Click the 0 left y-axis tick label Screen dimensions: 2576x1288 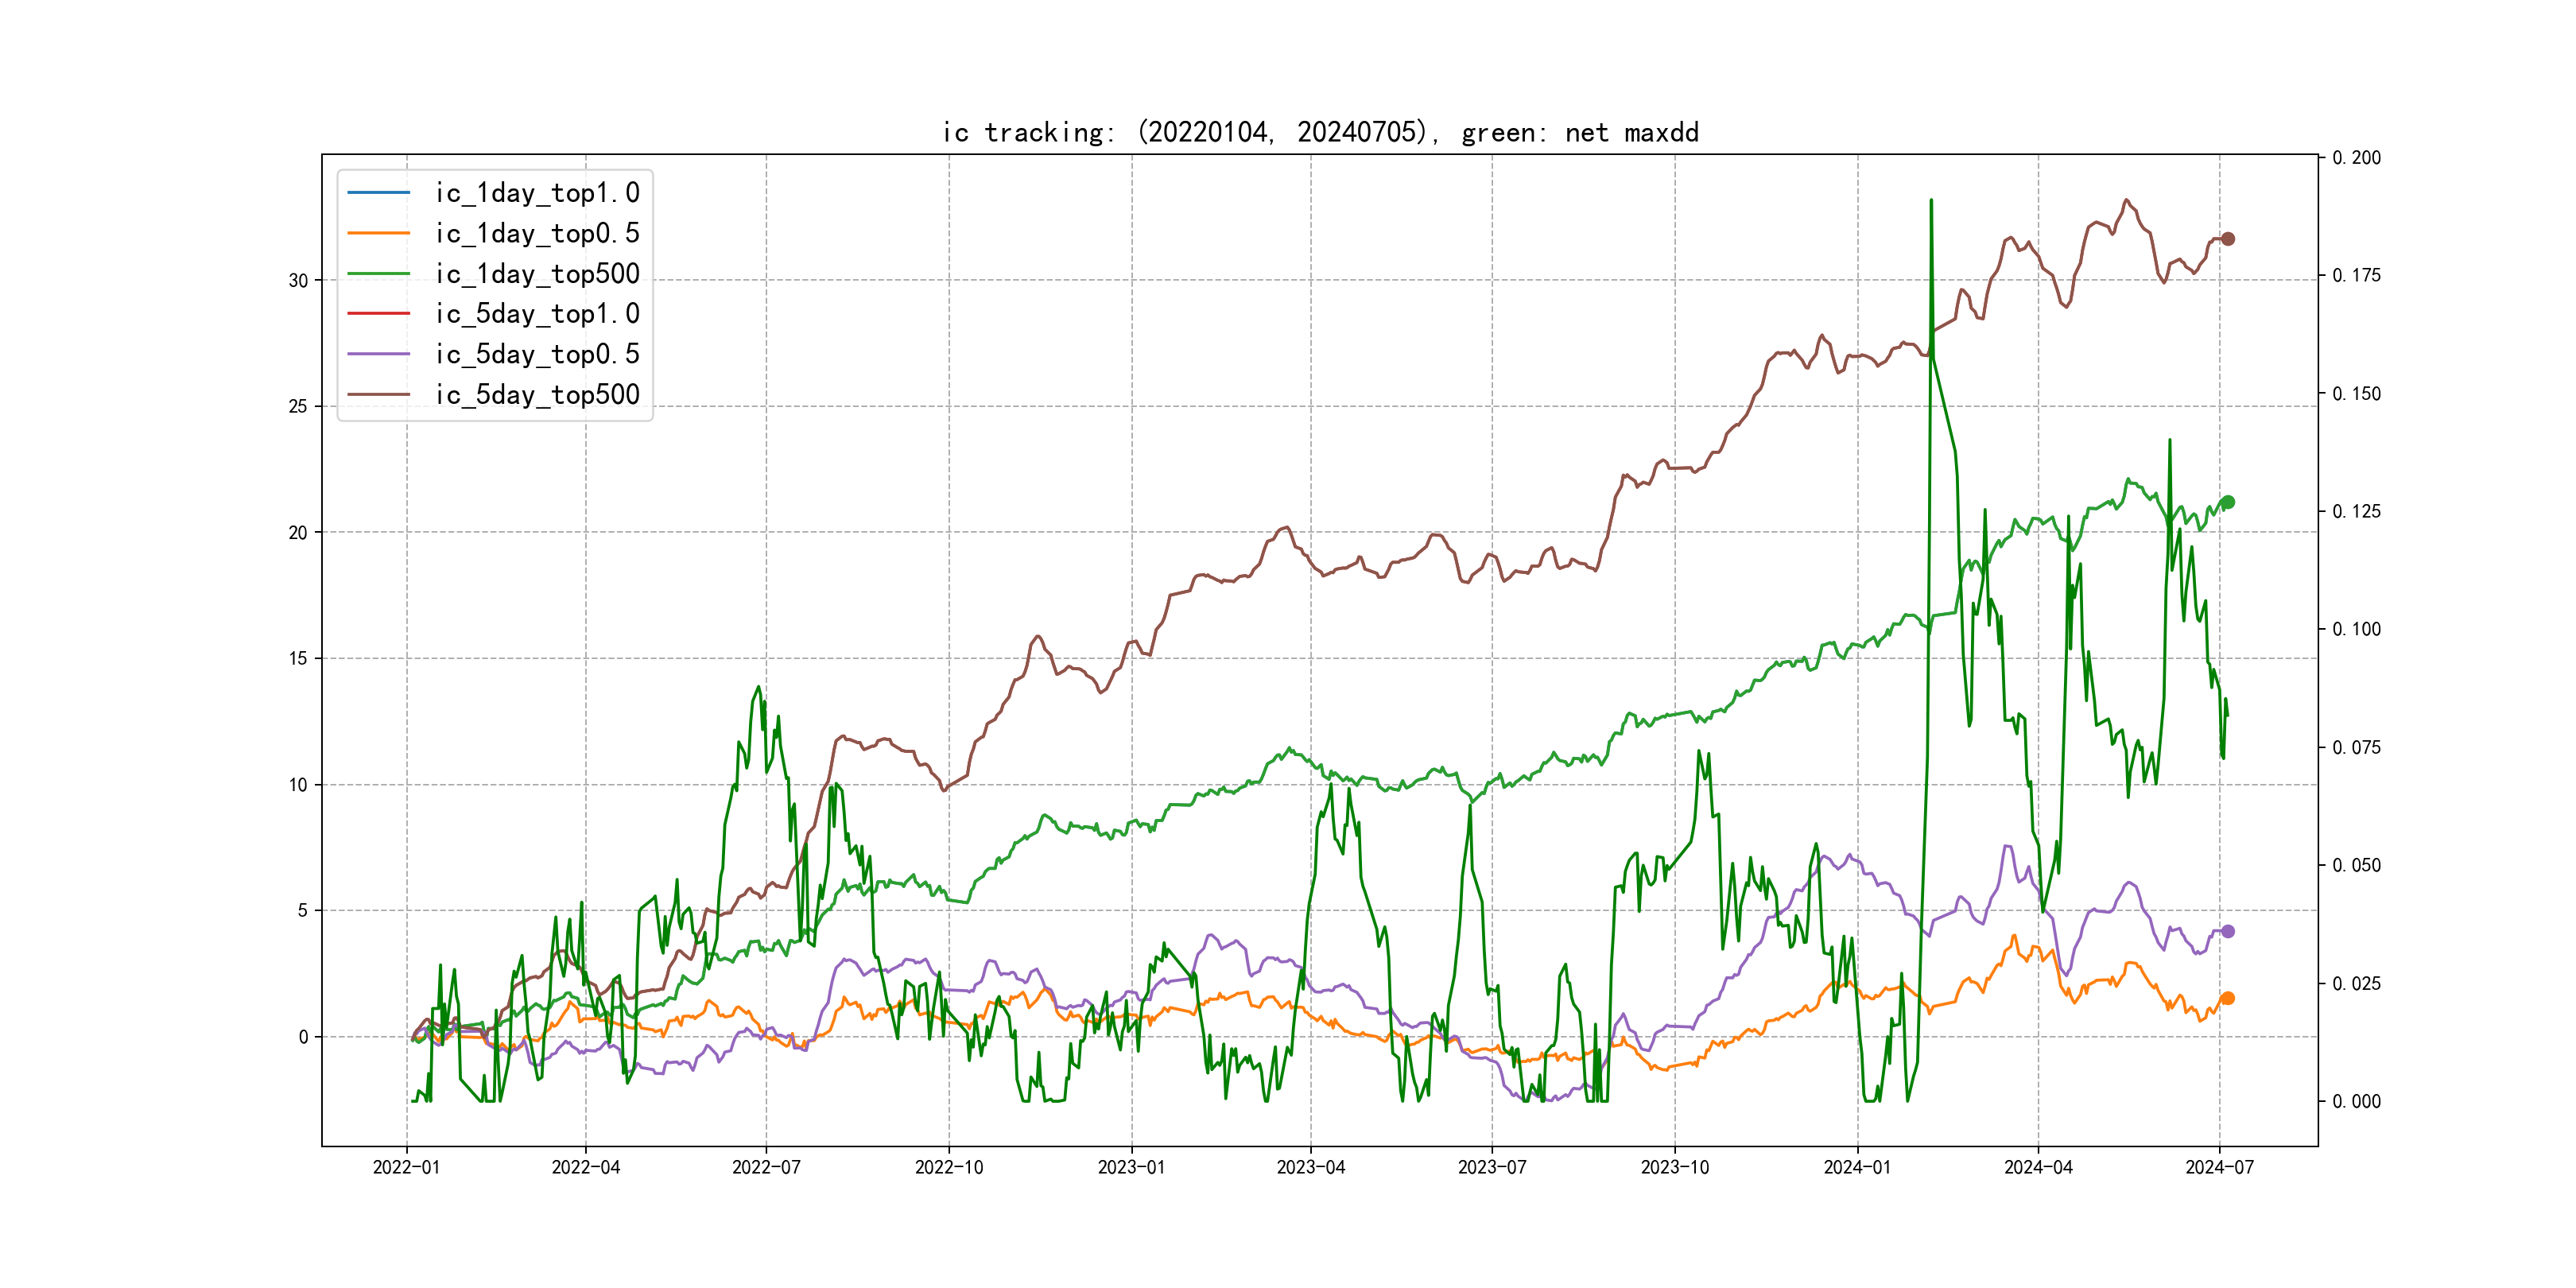click(303, 1037)
